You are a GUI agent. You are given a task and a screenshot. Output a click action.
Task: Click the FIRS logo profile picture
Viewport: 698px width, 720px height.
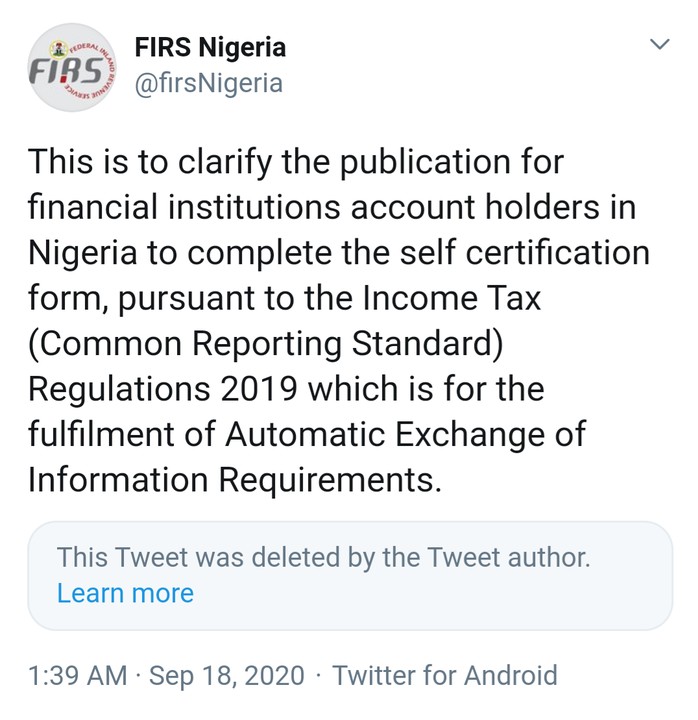[71, 68]
